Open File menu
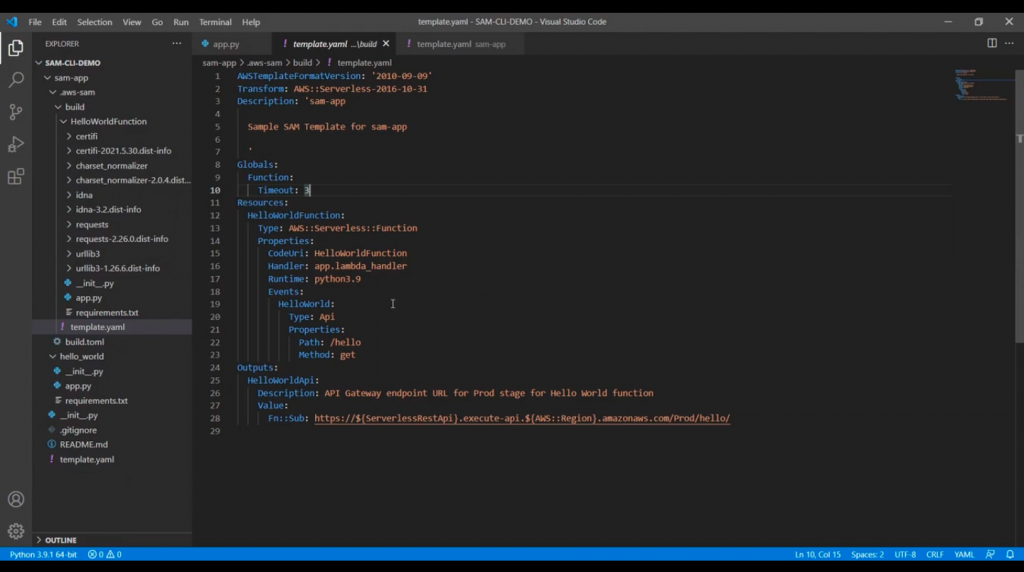This screenshot has width=1024, height=572. tap(35, 22)
